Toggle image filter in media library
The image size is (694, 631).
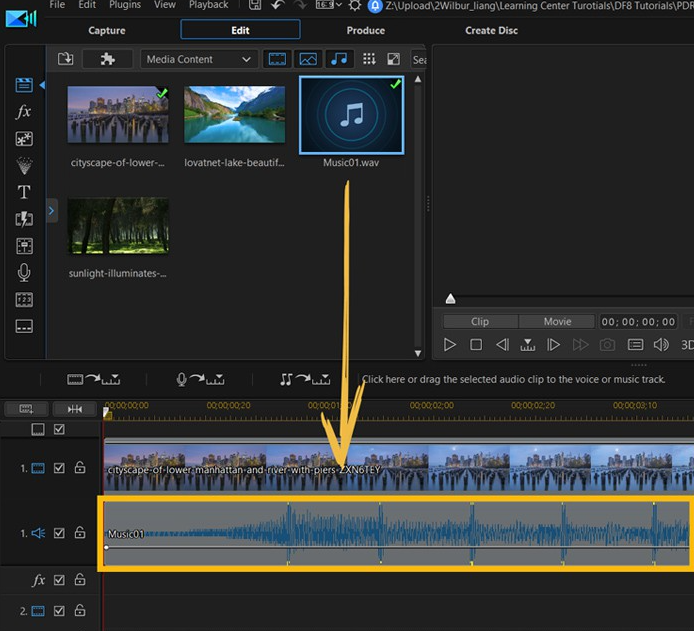point(308,59)
